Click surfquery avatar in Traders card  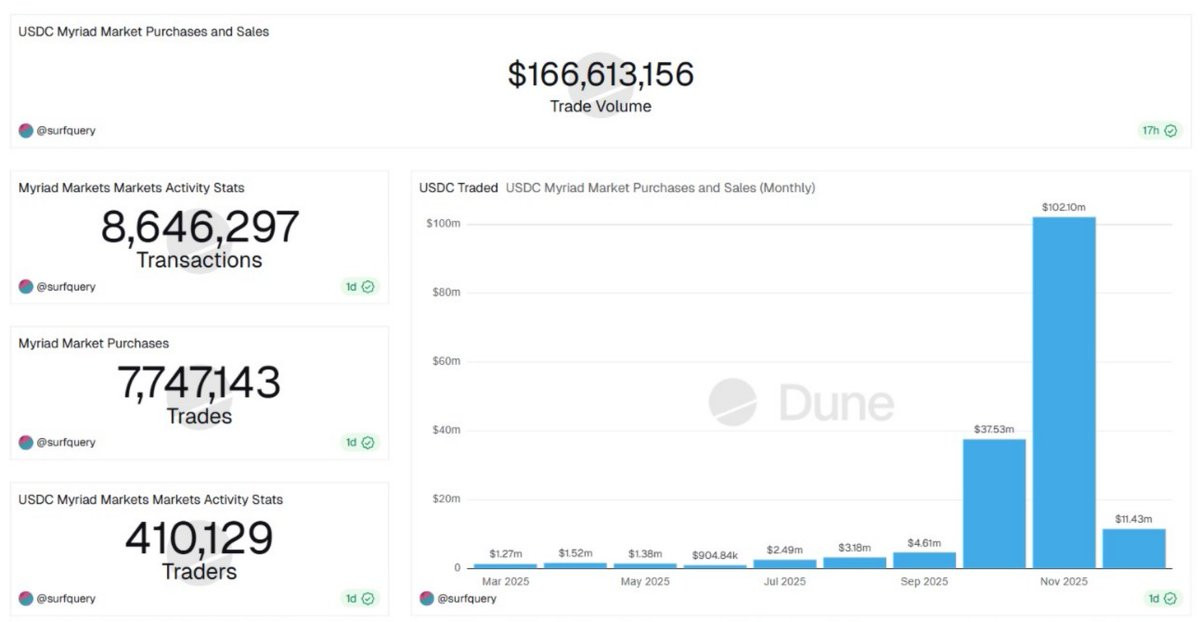26,598
